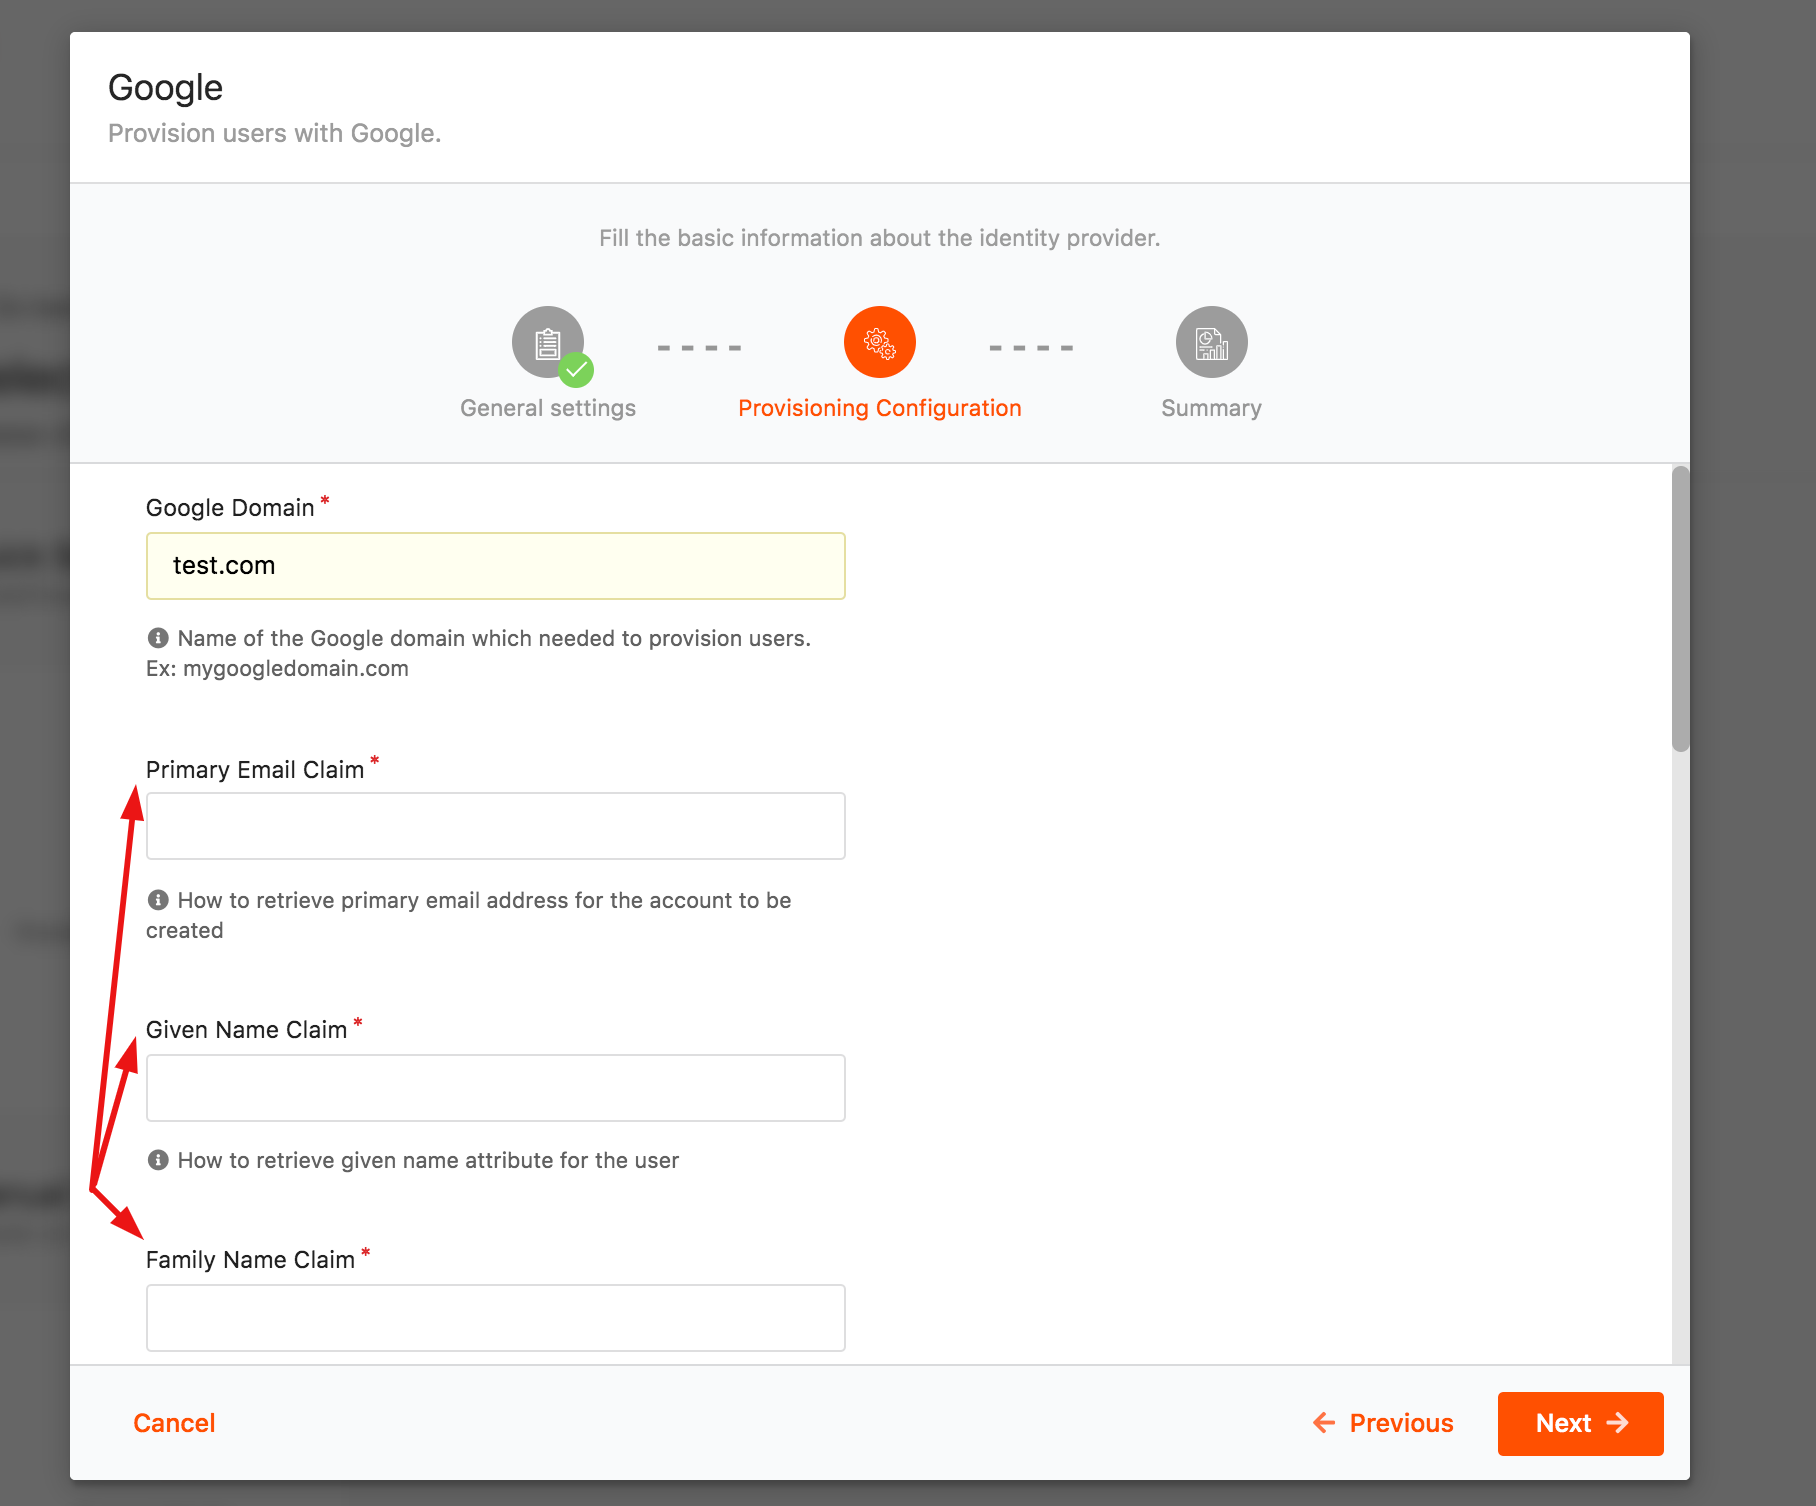Click the right arrow icon on Next button
Screen dimensions: 1816x1506
point(1618,1423)
